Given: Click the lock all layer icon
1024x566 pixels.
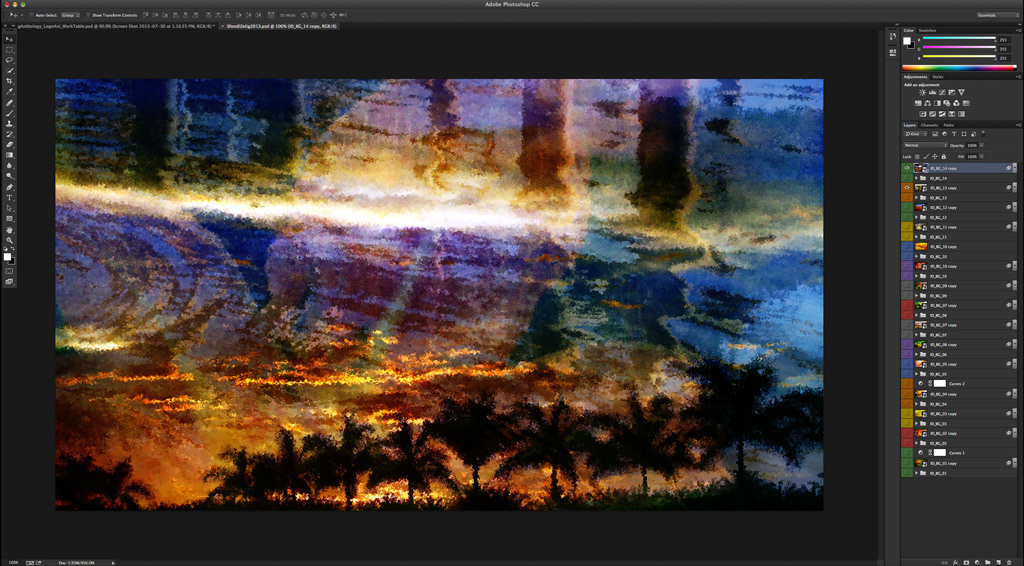Looking at the screenshot, I should 944,157.
